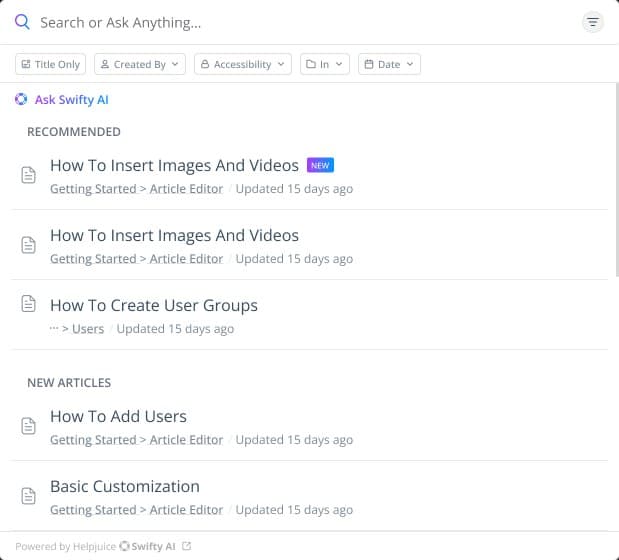Viewport: 619px width, 560px height.
Task: Click document icon beside How To Add Users
Action: click(x=28, y=426)
